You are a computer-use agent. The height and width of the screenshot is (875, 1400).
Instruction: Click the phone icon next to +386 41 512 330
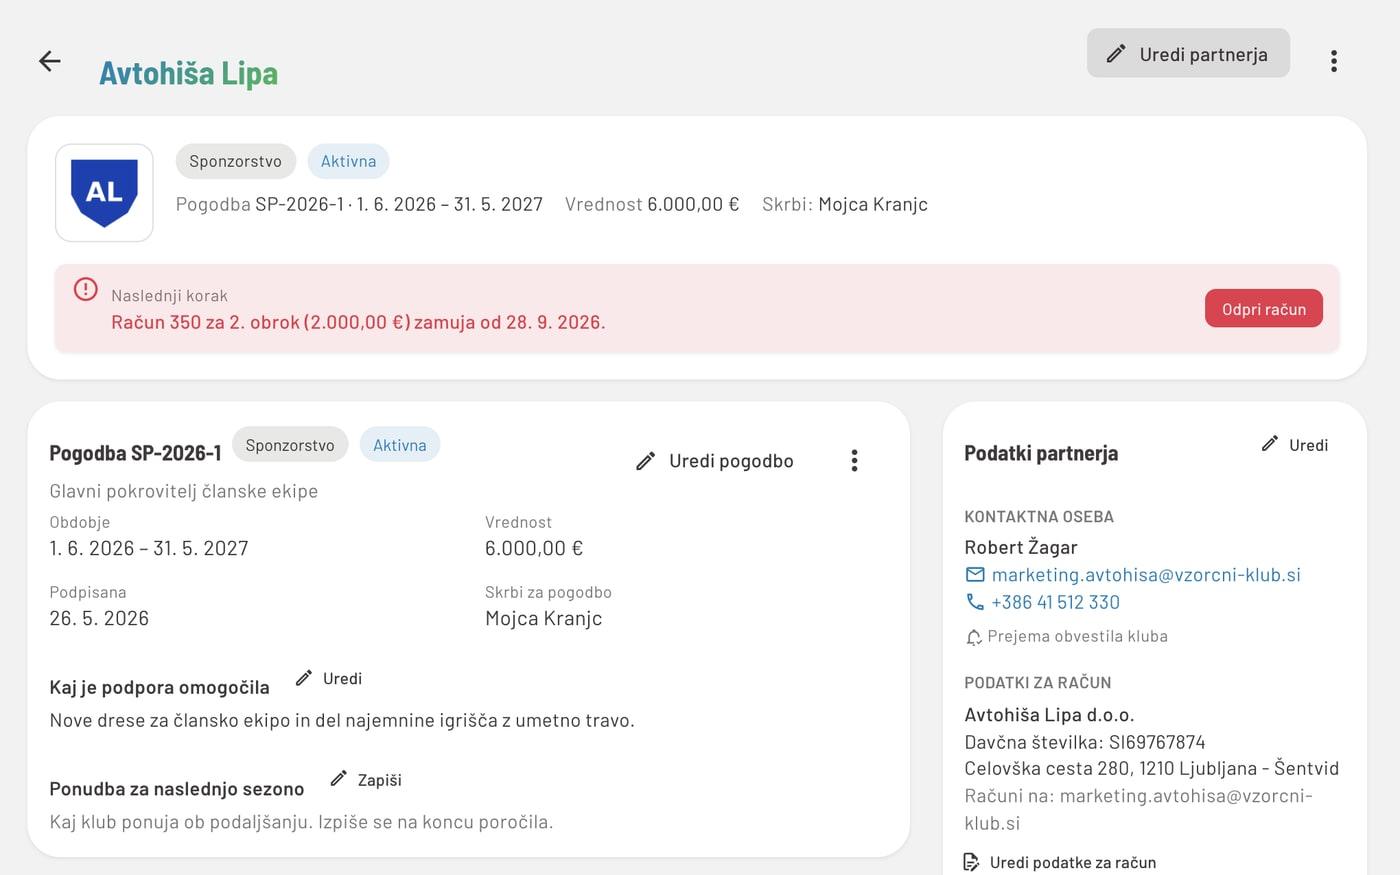(x=975, y=602)
